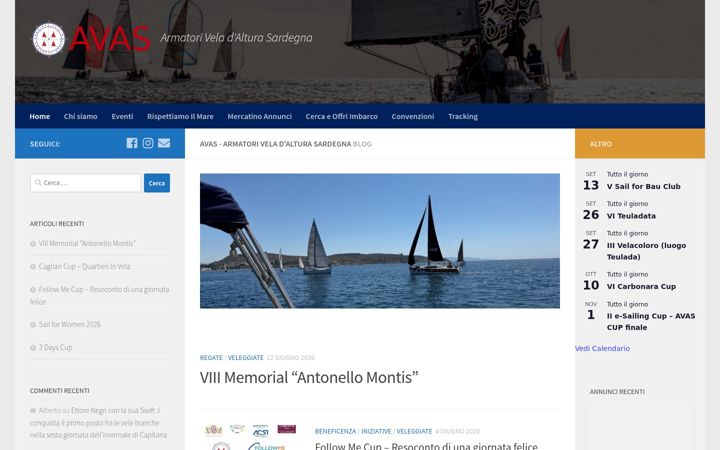Open the VI Carbonara Cup event

point(641,286)
